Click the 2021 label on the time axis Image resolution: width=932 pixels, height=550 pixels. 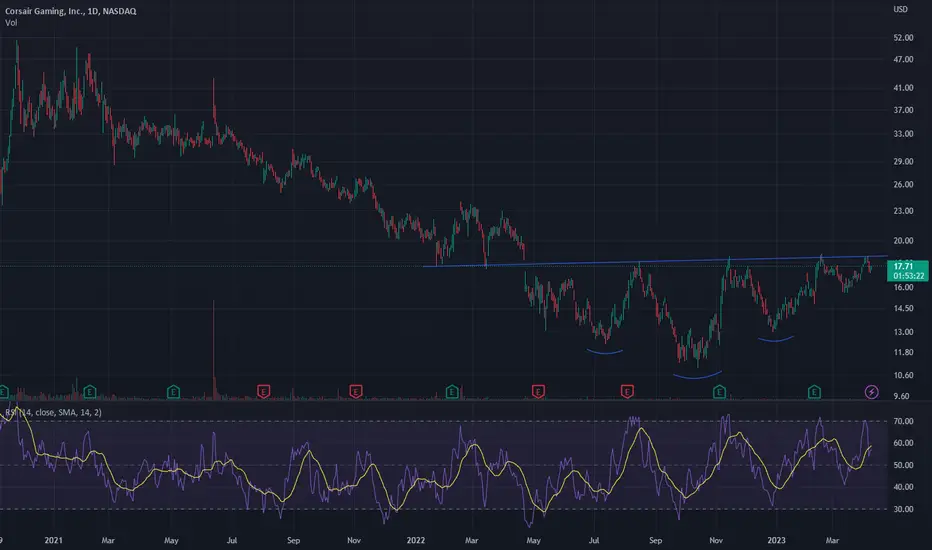[53, 540]
